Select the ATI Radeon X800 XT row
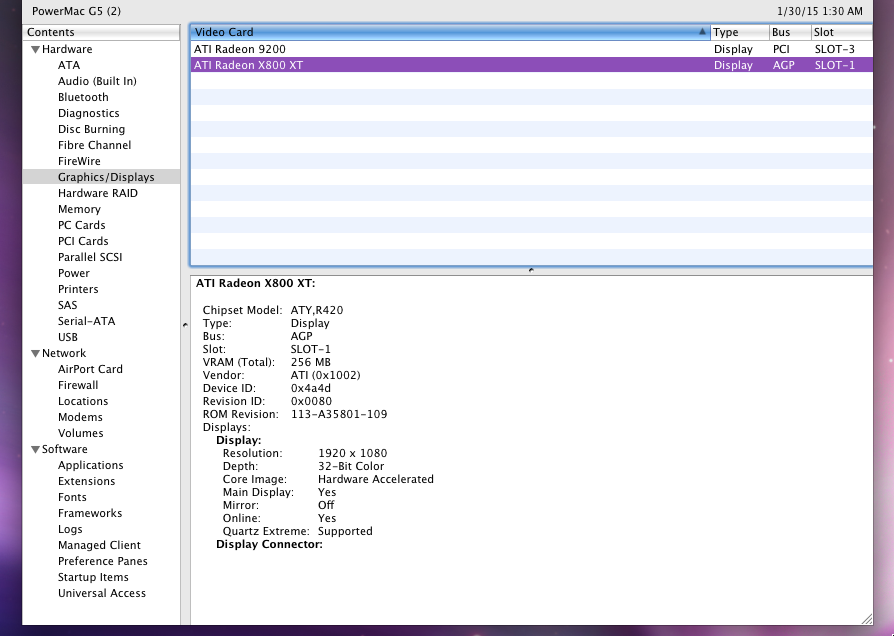Viewport: 894px width, 636px height. coord(531,65)
